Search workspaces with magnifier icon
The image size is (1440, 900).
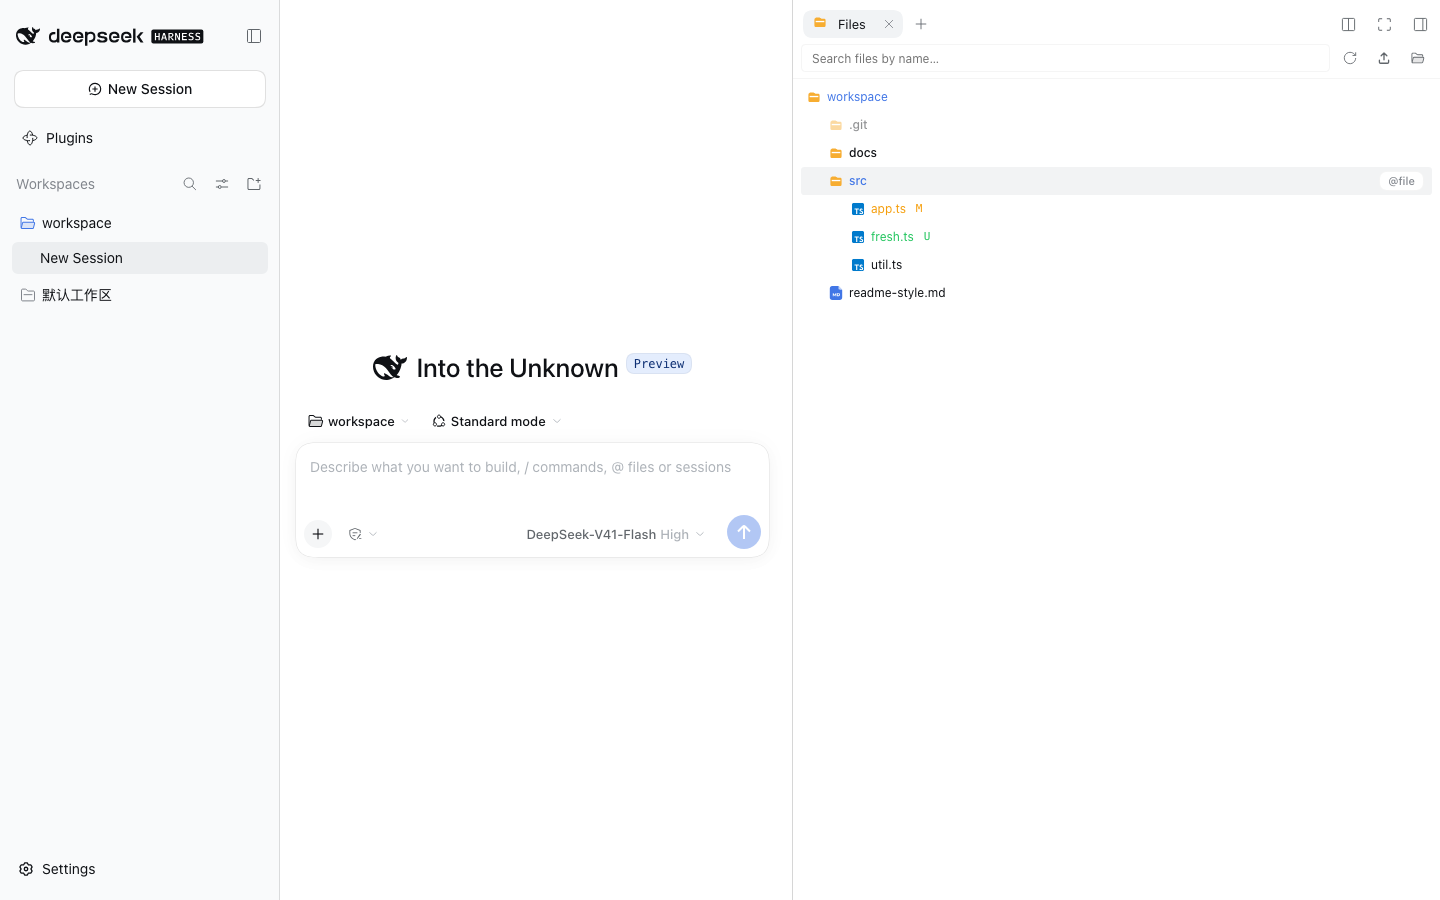pos(190,184)
